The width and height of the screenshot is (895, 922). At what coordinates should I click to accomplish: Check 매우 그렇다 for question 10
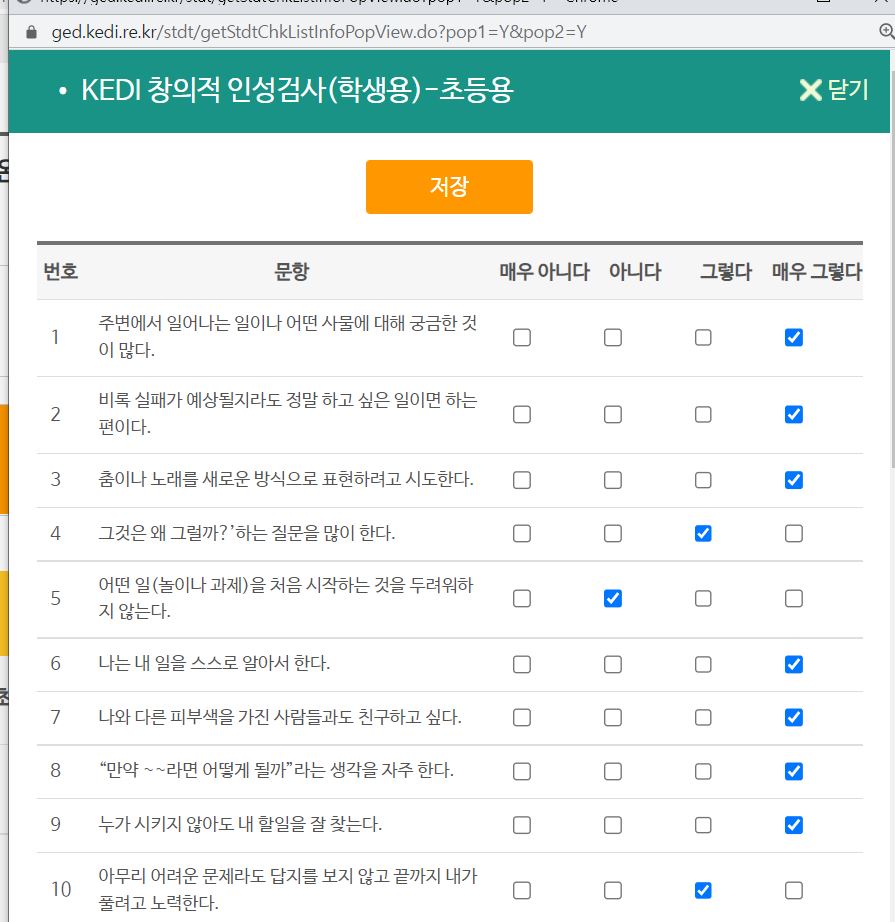[794, 890]
